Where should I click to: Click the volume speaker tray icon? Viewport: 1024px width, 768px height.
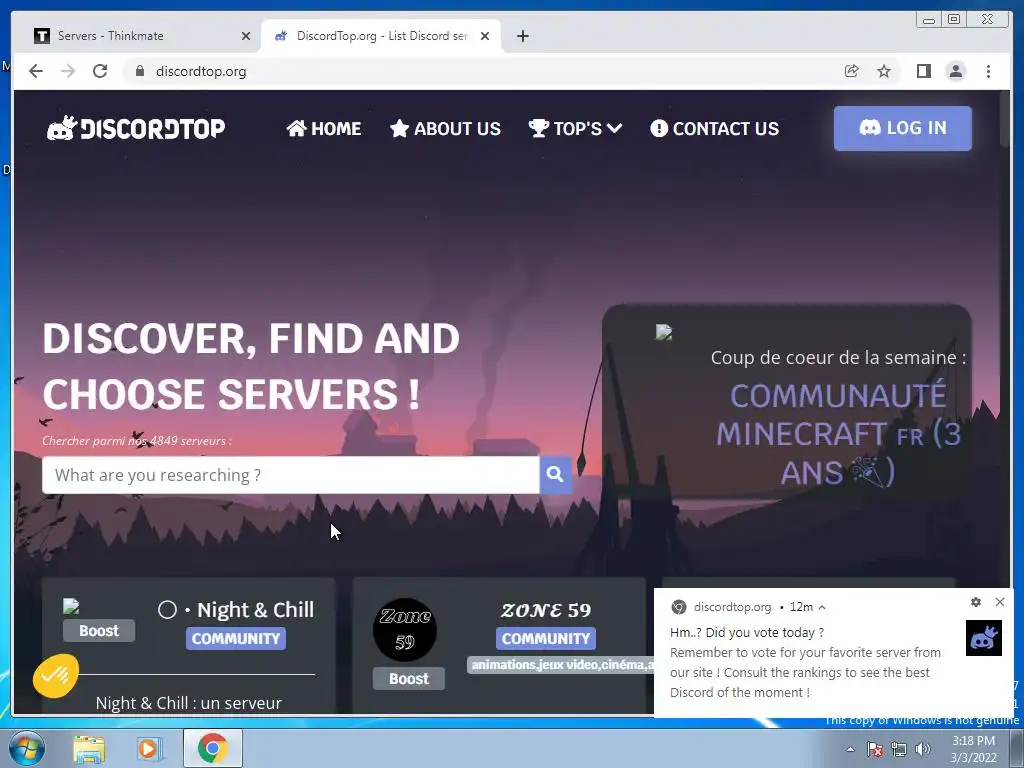pyautogui.click(x=923, y=749)
